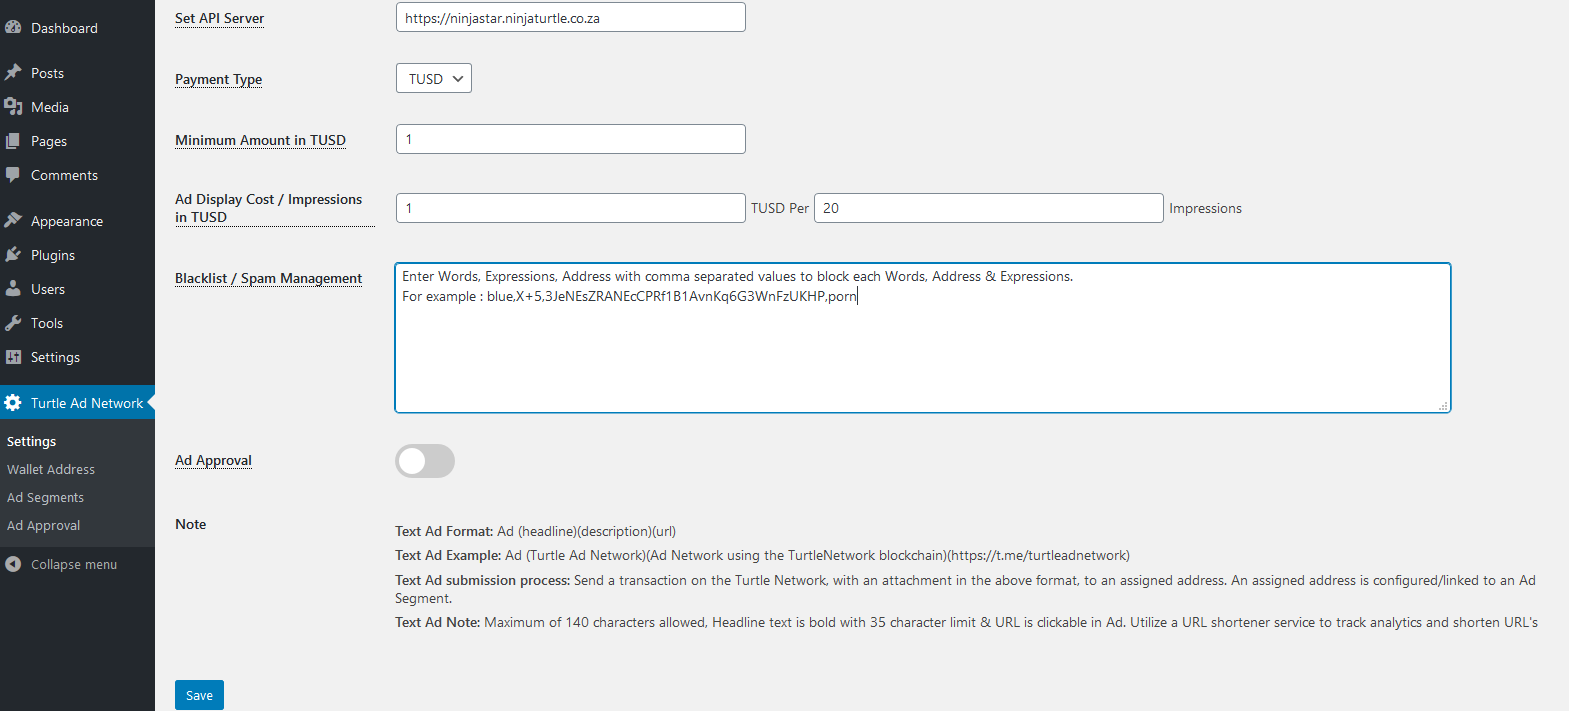This screenshot has width=1569, height=711.
Task: Click the Appearance paintbrush icon
Action: pyautogui.click(x=13, y=221)
